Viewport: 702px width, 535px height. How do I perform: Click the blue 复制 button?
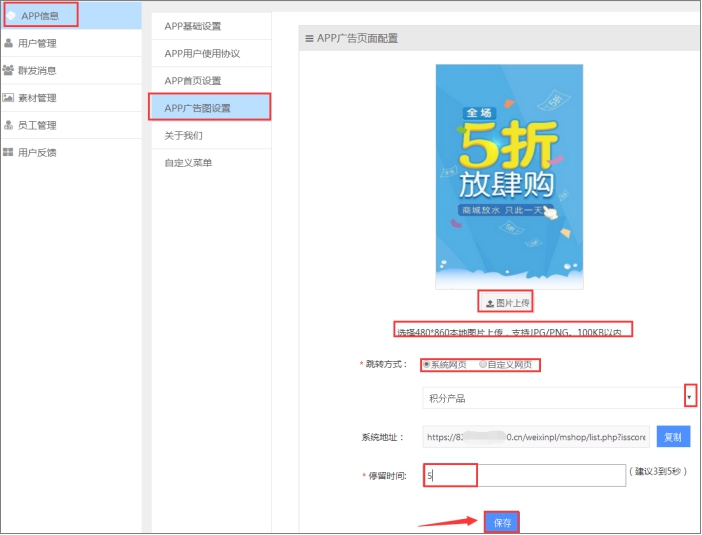tap(673, 437)
